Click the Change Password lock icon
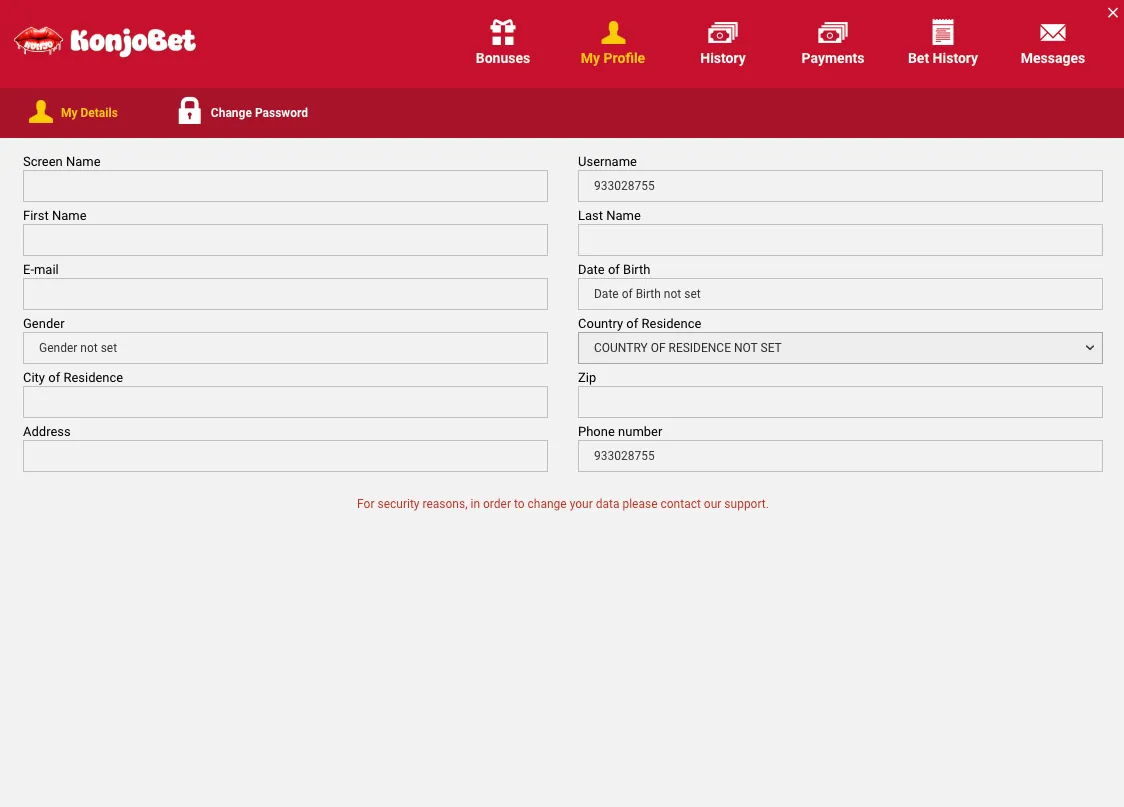1124x807 pixels. (189, 111)
